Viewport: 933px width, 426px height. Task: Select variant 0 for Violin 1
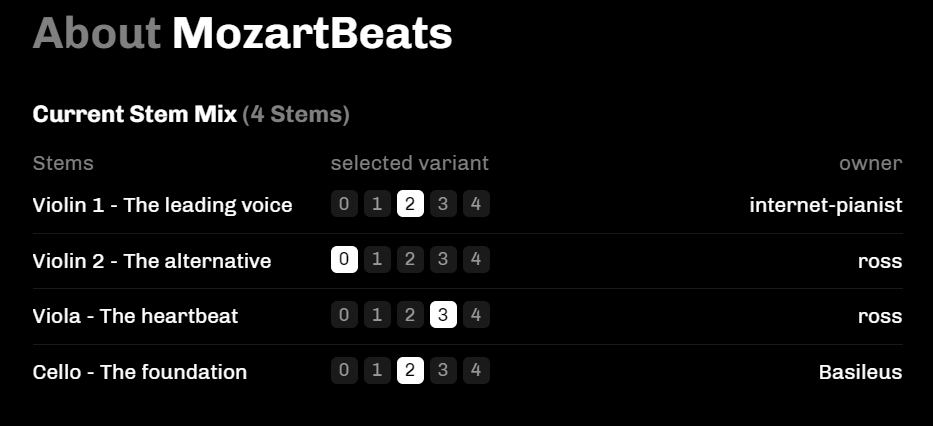click(344, 205)
